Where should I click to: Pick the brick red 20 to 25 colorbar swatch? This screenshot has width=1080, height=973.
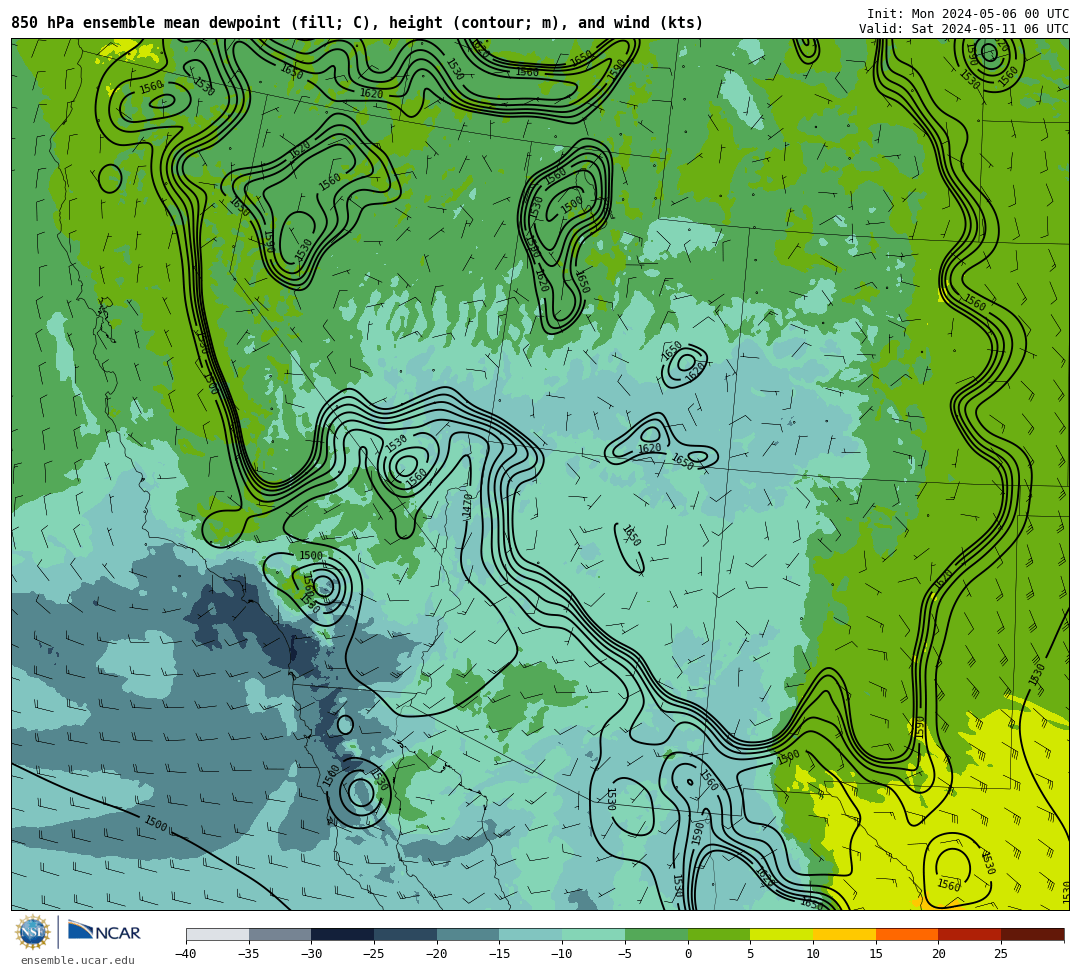point(969,934)
